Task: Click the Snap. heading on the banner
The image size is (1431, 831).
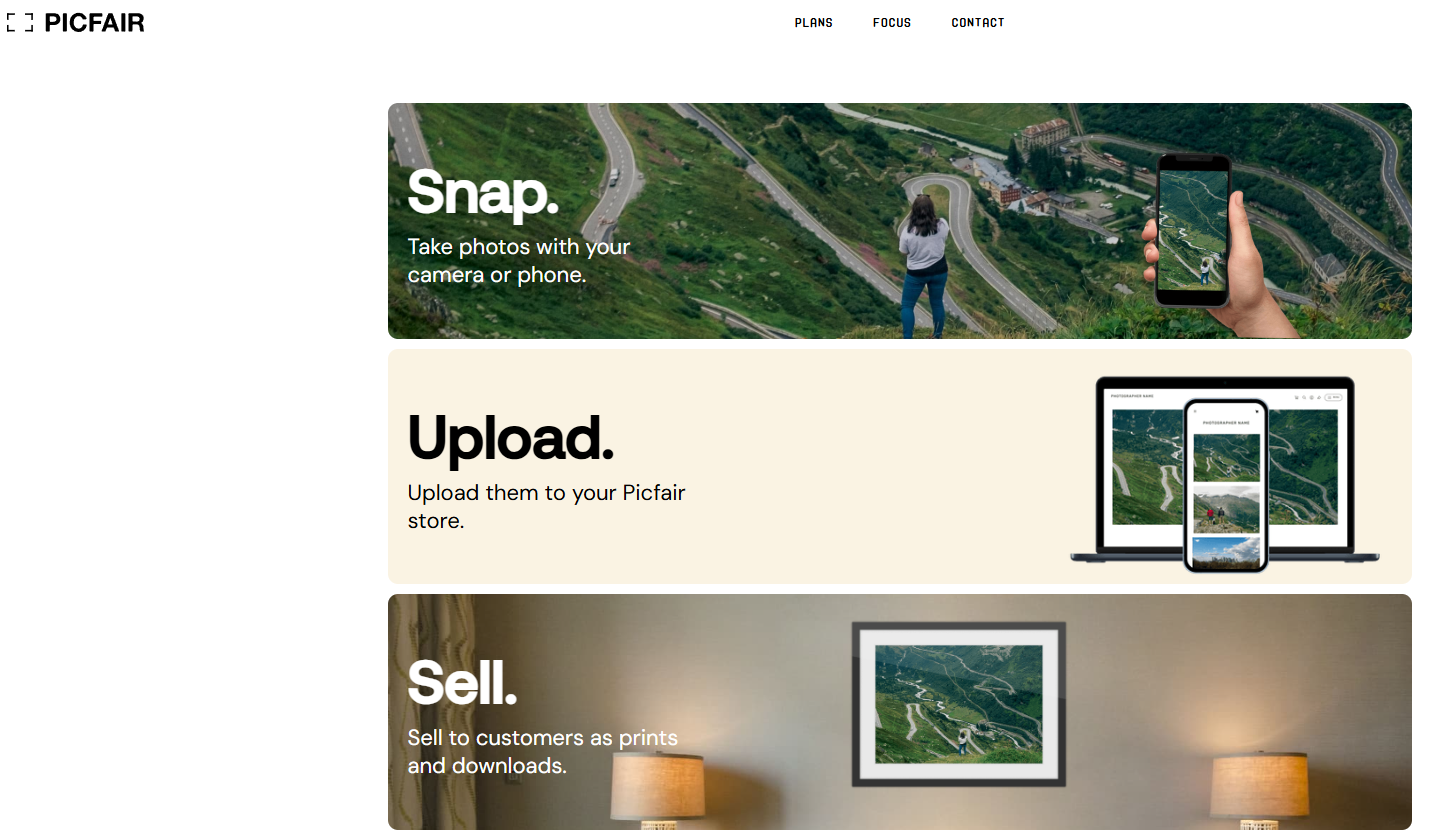Action: (x=483, y=191)
